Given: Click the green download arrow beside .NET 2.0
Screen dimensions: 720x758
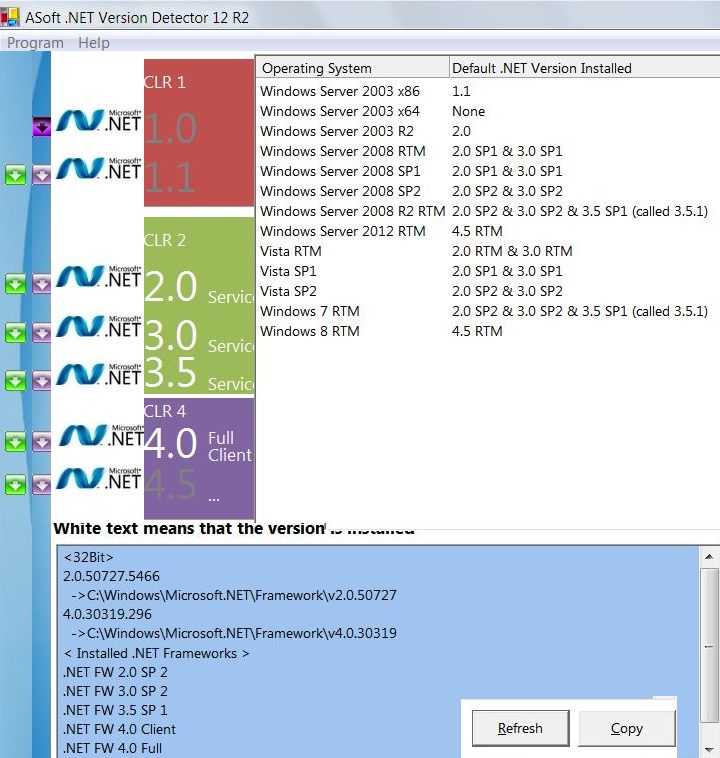Looking at the screenshot, I should point(15,284).
